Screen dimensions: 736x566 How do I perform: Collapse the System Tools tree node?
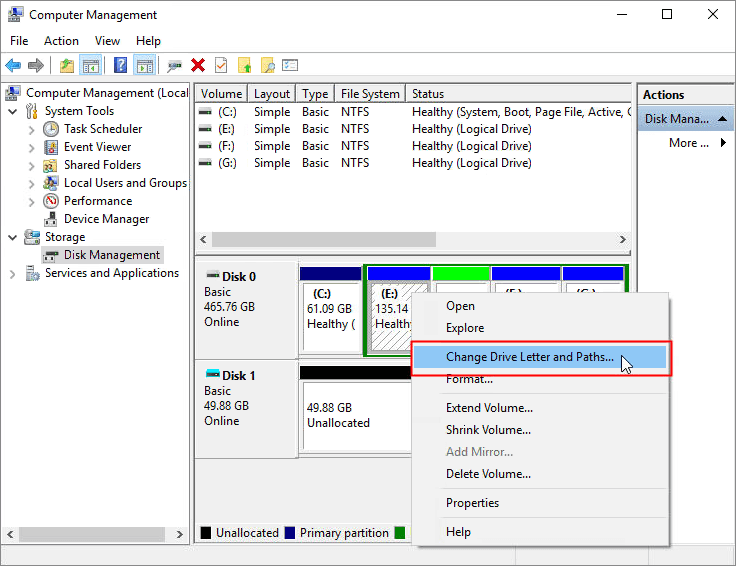(13, 112)
